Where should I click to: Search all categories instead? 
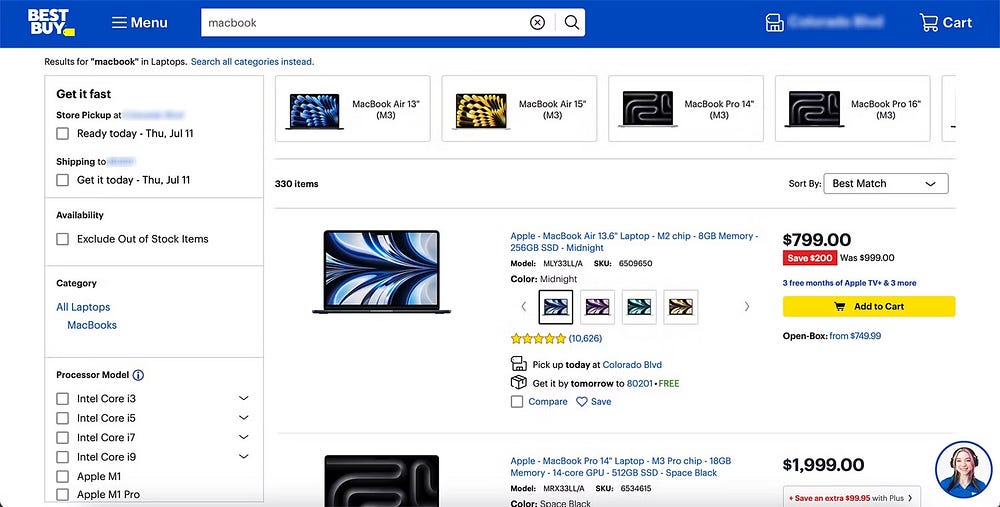click(x=252, y=62)
